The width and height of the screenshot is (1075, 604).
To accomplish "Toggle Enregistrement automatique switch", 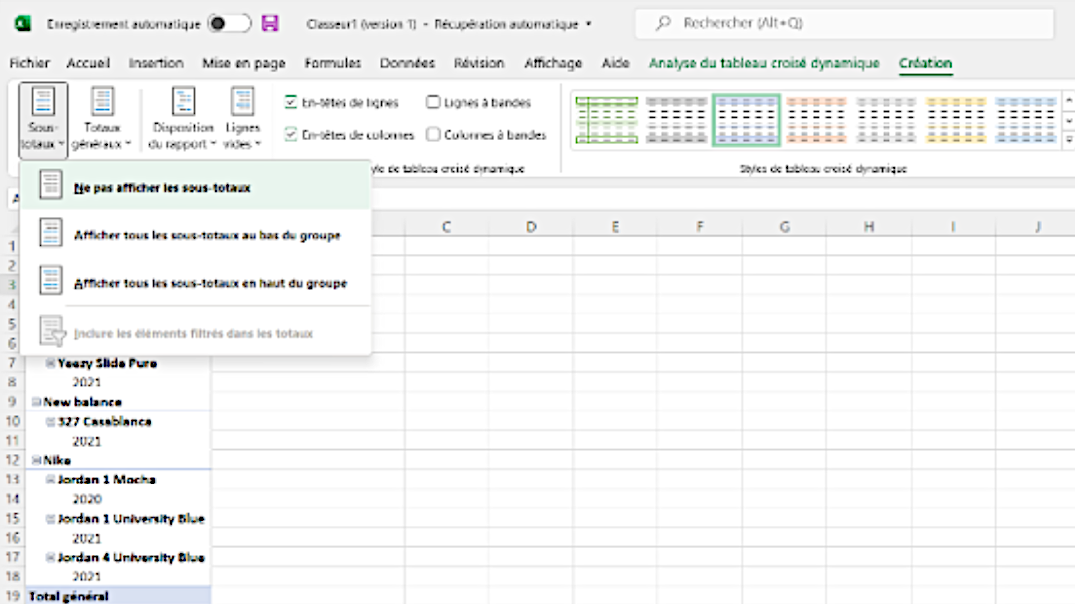I will (228, 23).
